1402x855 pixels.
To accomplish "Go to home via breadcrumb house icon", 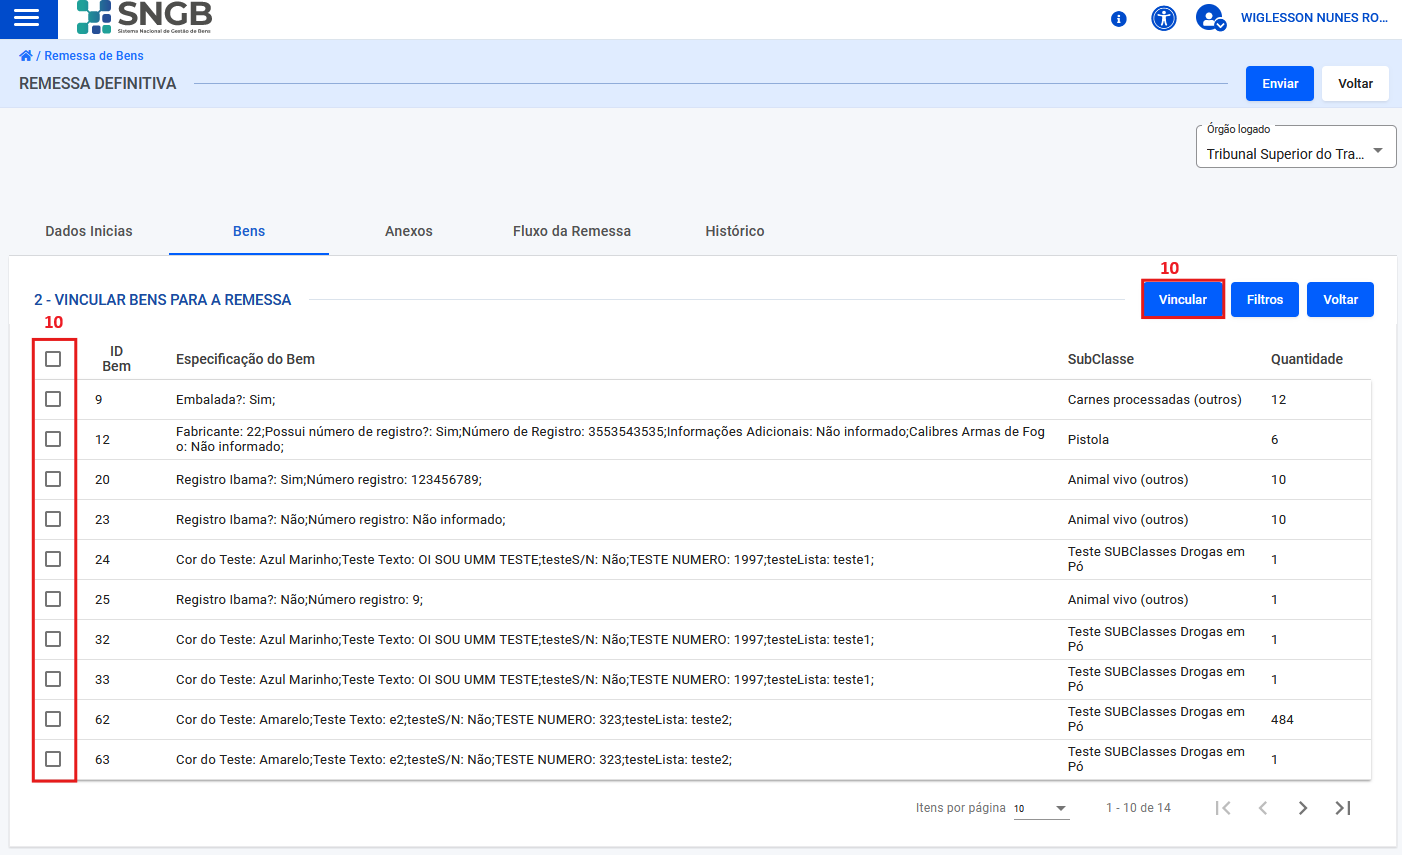I will (x=26, y=56).
